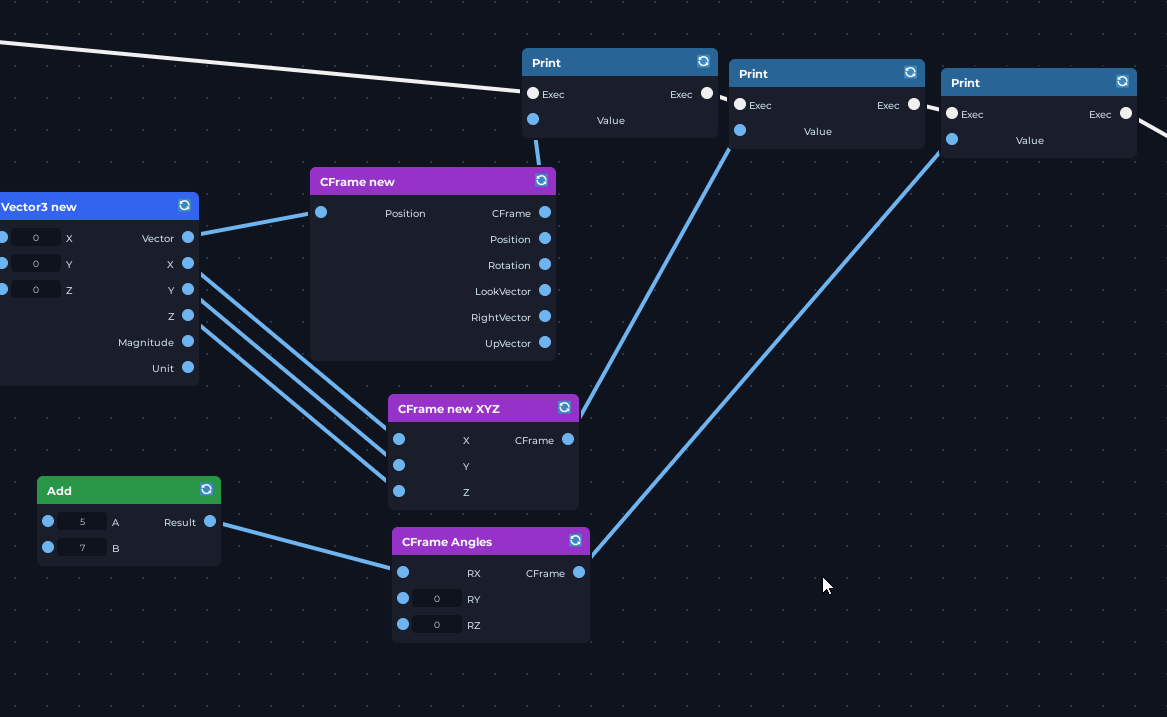Click Position output pin on CFrame new
The image size is (1167, 717).
545,238
